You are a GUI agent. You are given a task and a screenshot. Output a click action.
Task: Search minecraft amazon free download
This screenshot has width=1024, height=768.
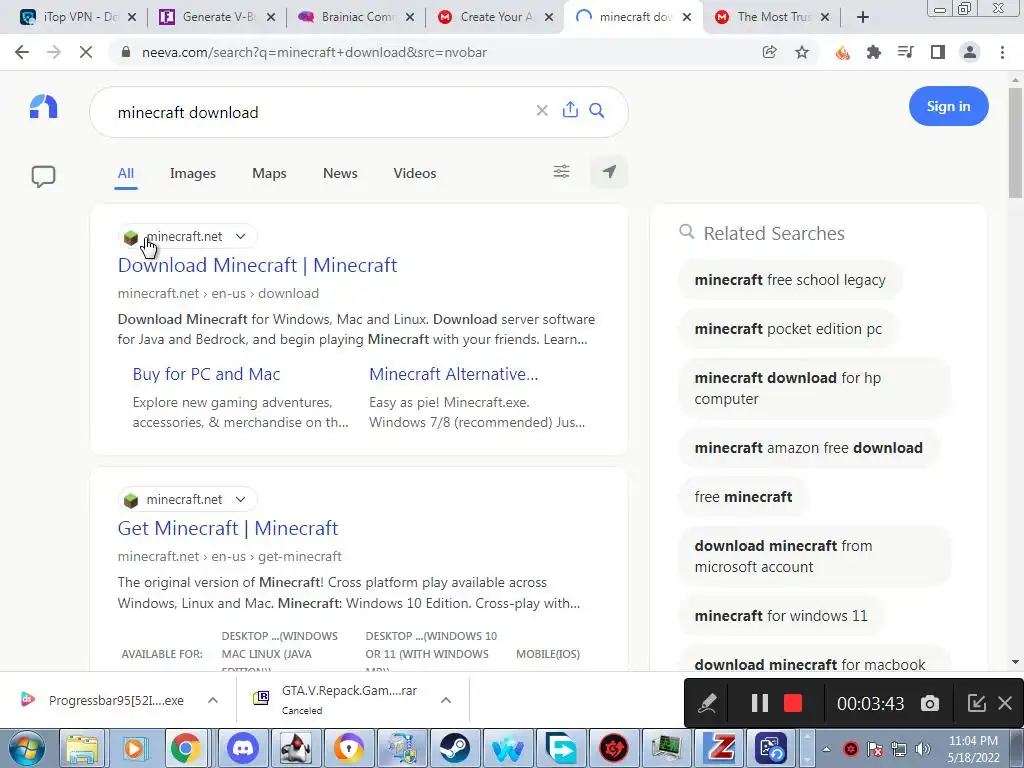(x=808, y=447)
